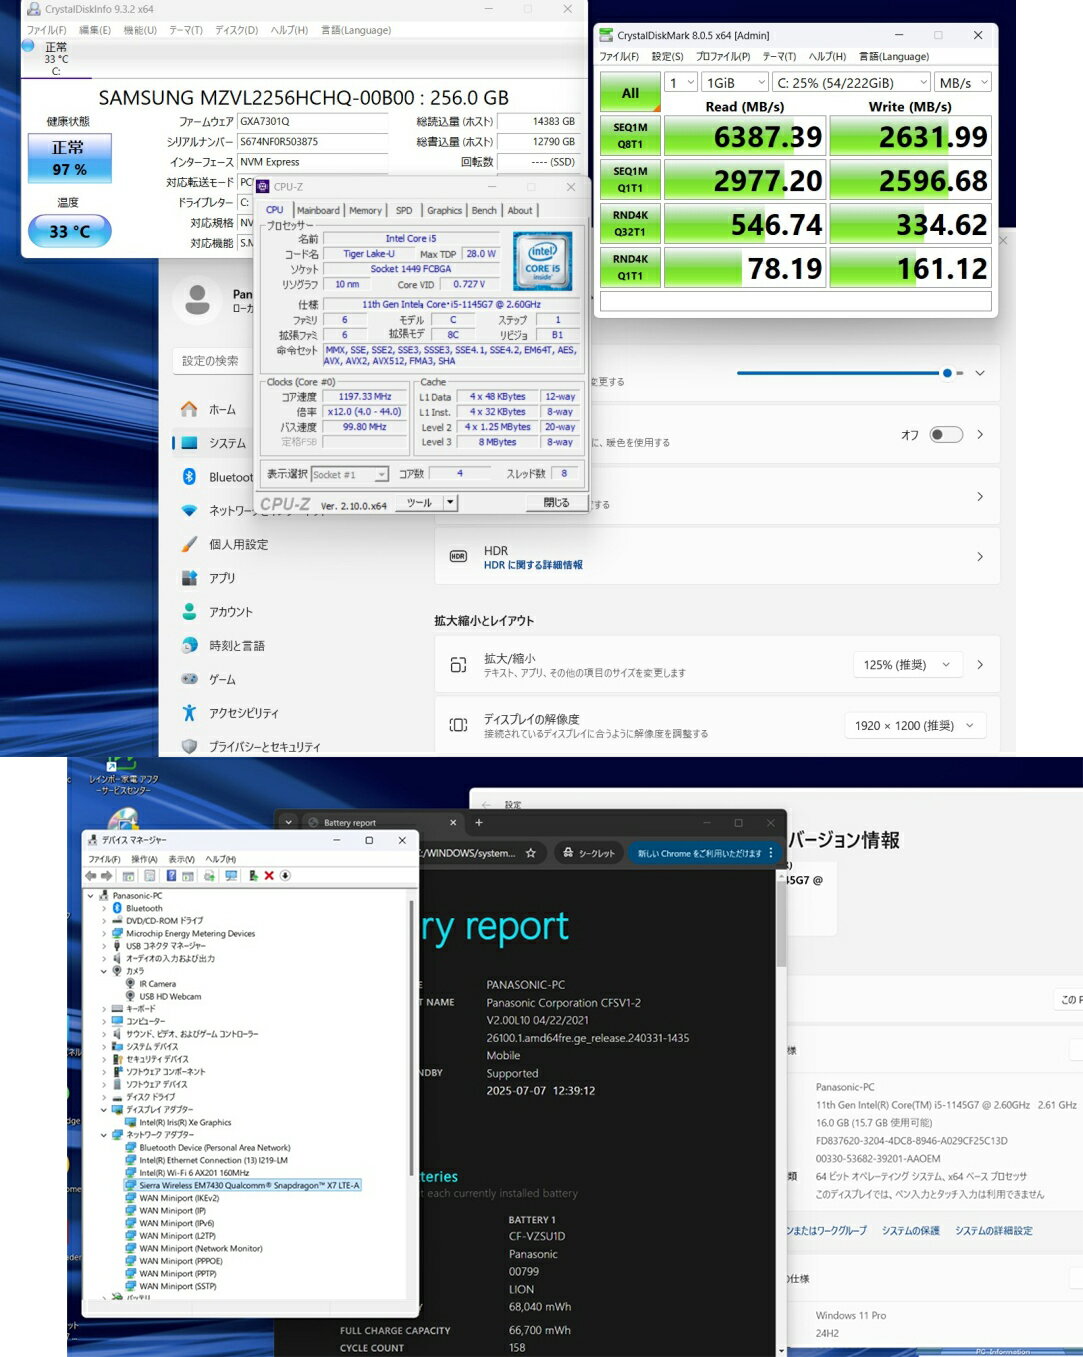Click the back arrow in Device Manager toolbar
1083x1357 pixels.
[x=92, y=876]
